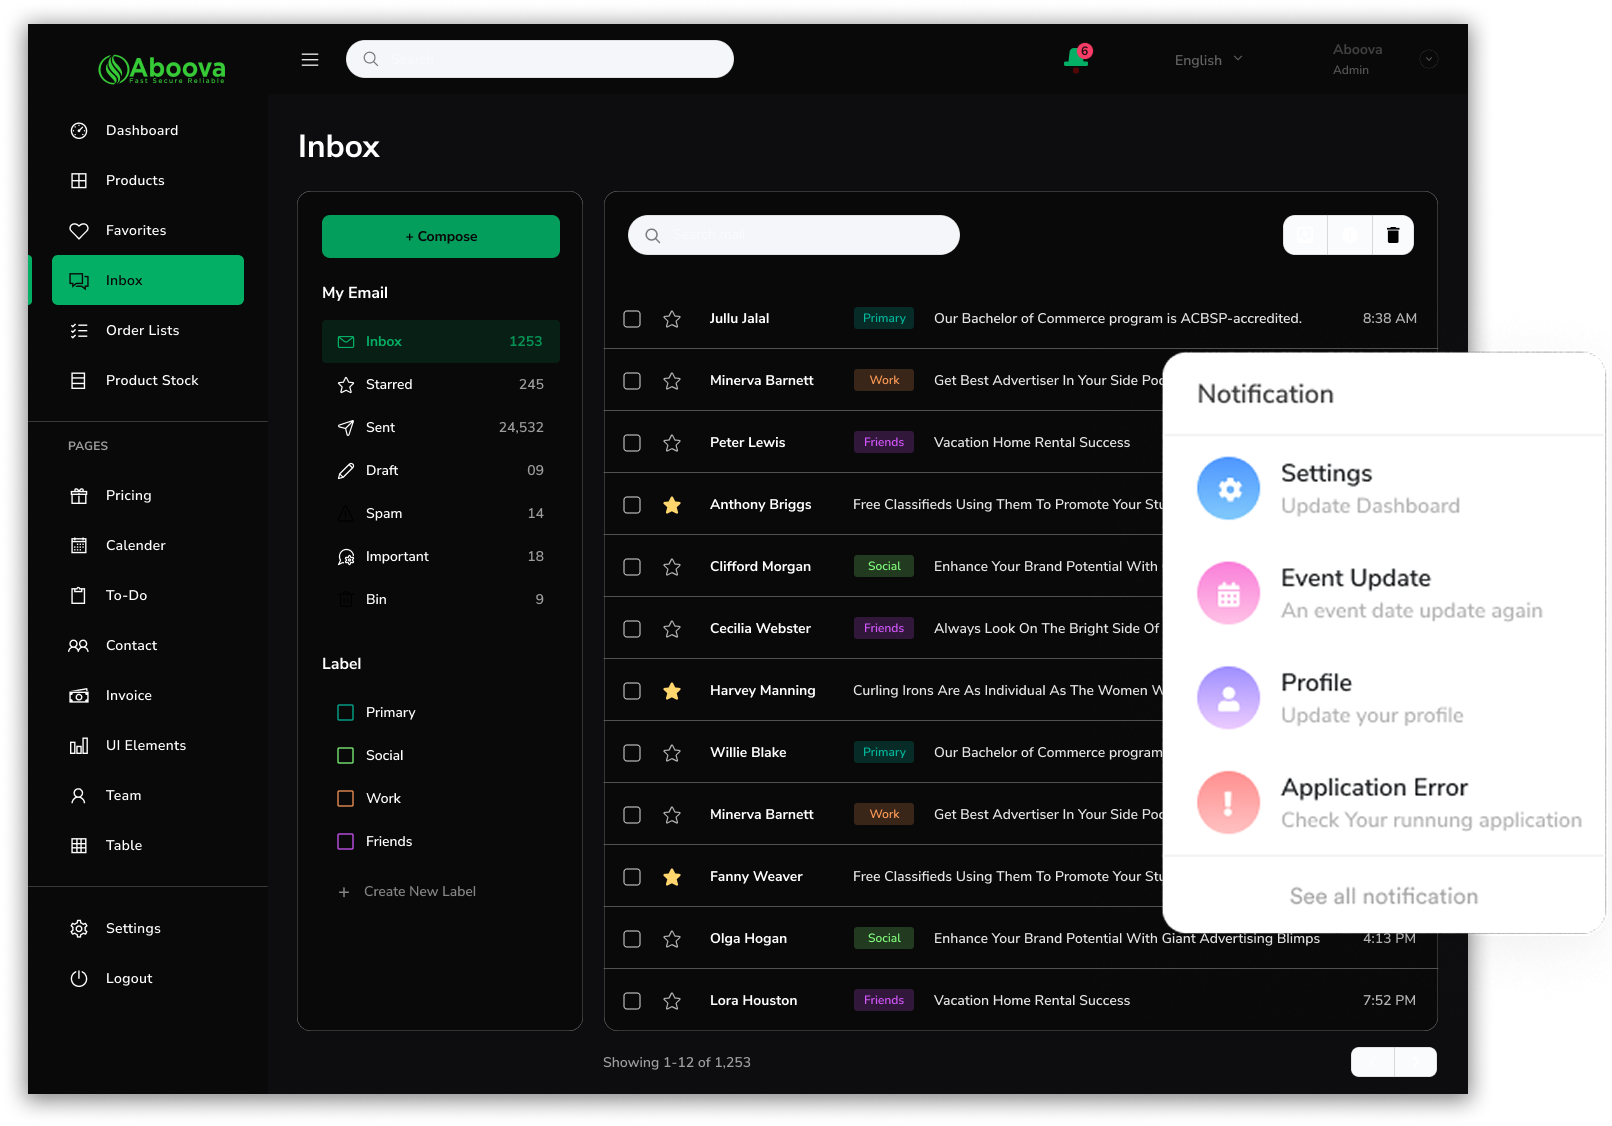1612x1126 pixels.
Task: Toggle the hamburger menu in top bar
Action: click(x=310, y=60)
